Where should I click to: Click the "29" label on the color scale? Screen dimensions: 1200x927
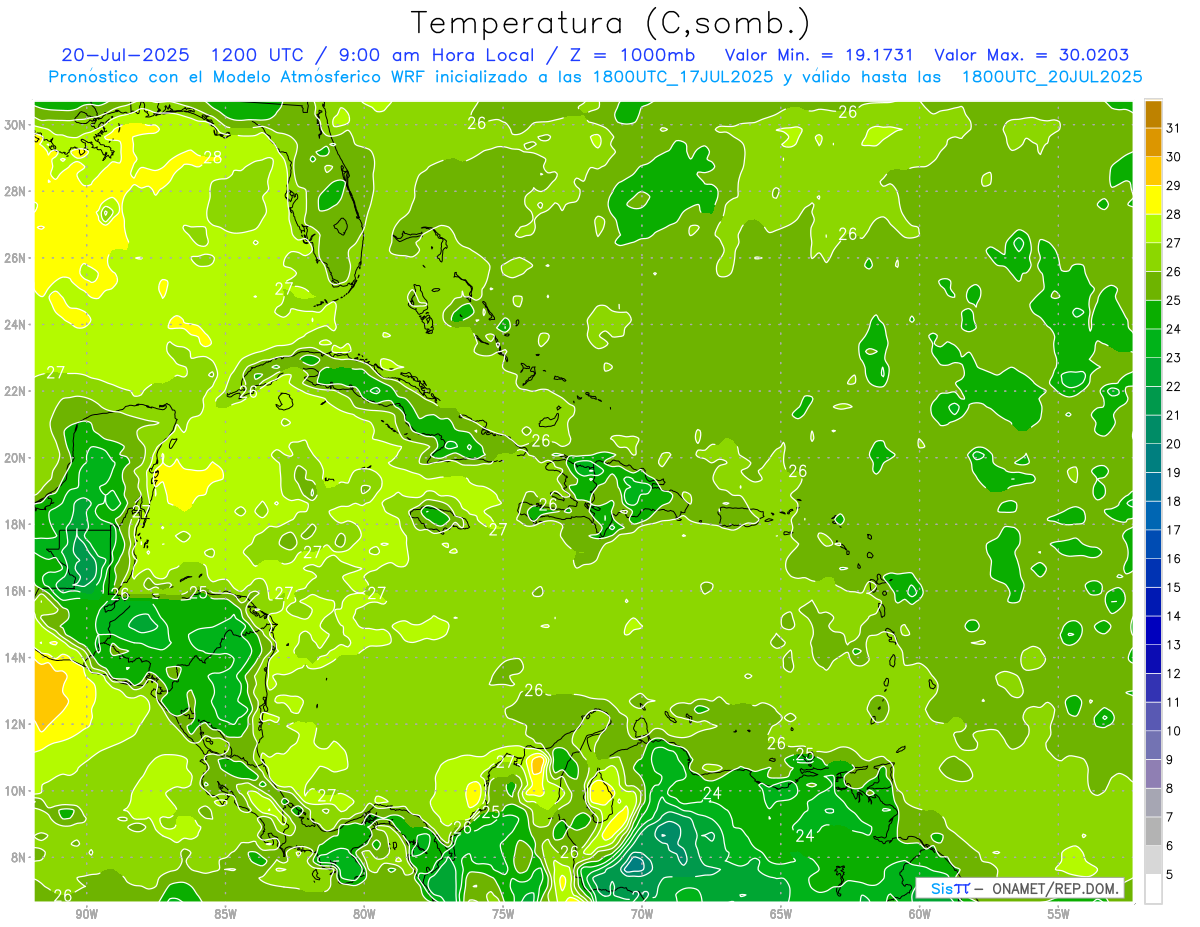click(x=1174, y=186)
